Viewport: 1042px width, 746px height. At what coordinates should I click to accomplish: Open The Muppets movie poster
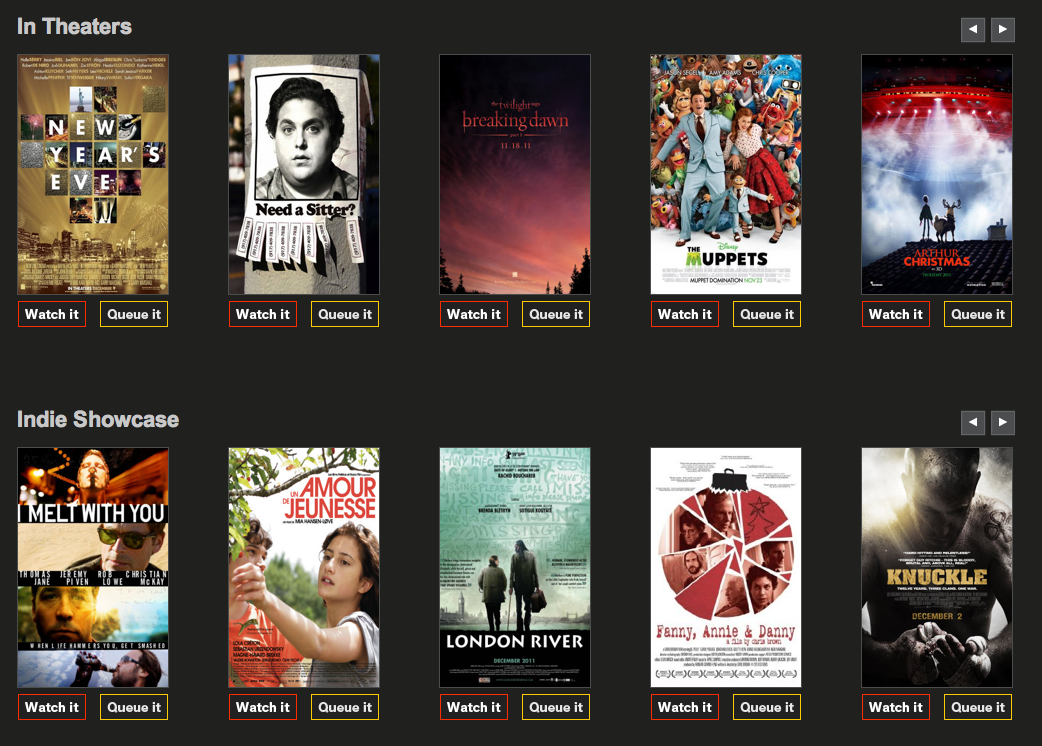[726, 174]
